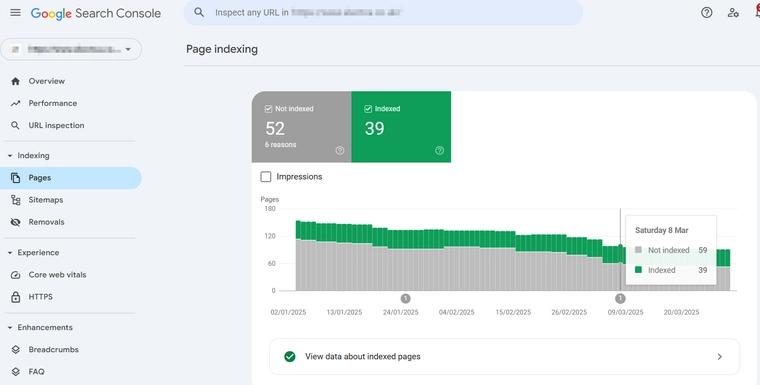Collapse the Indexing section

coord(10,156)
